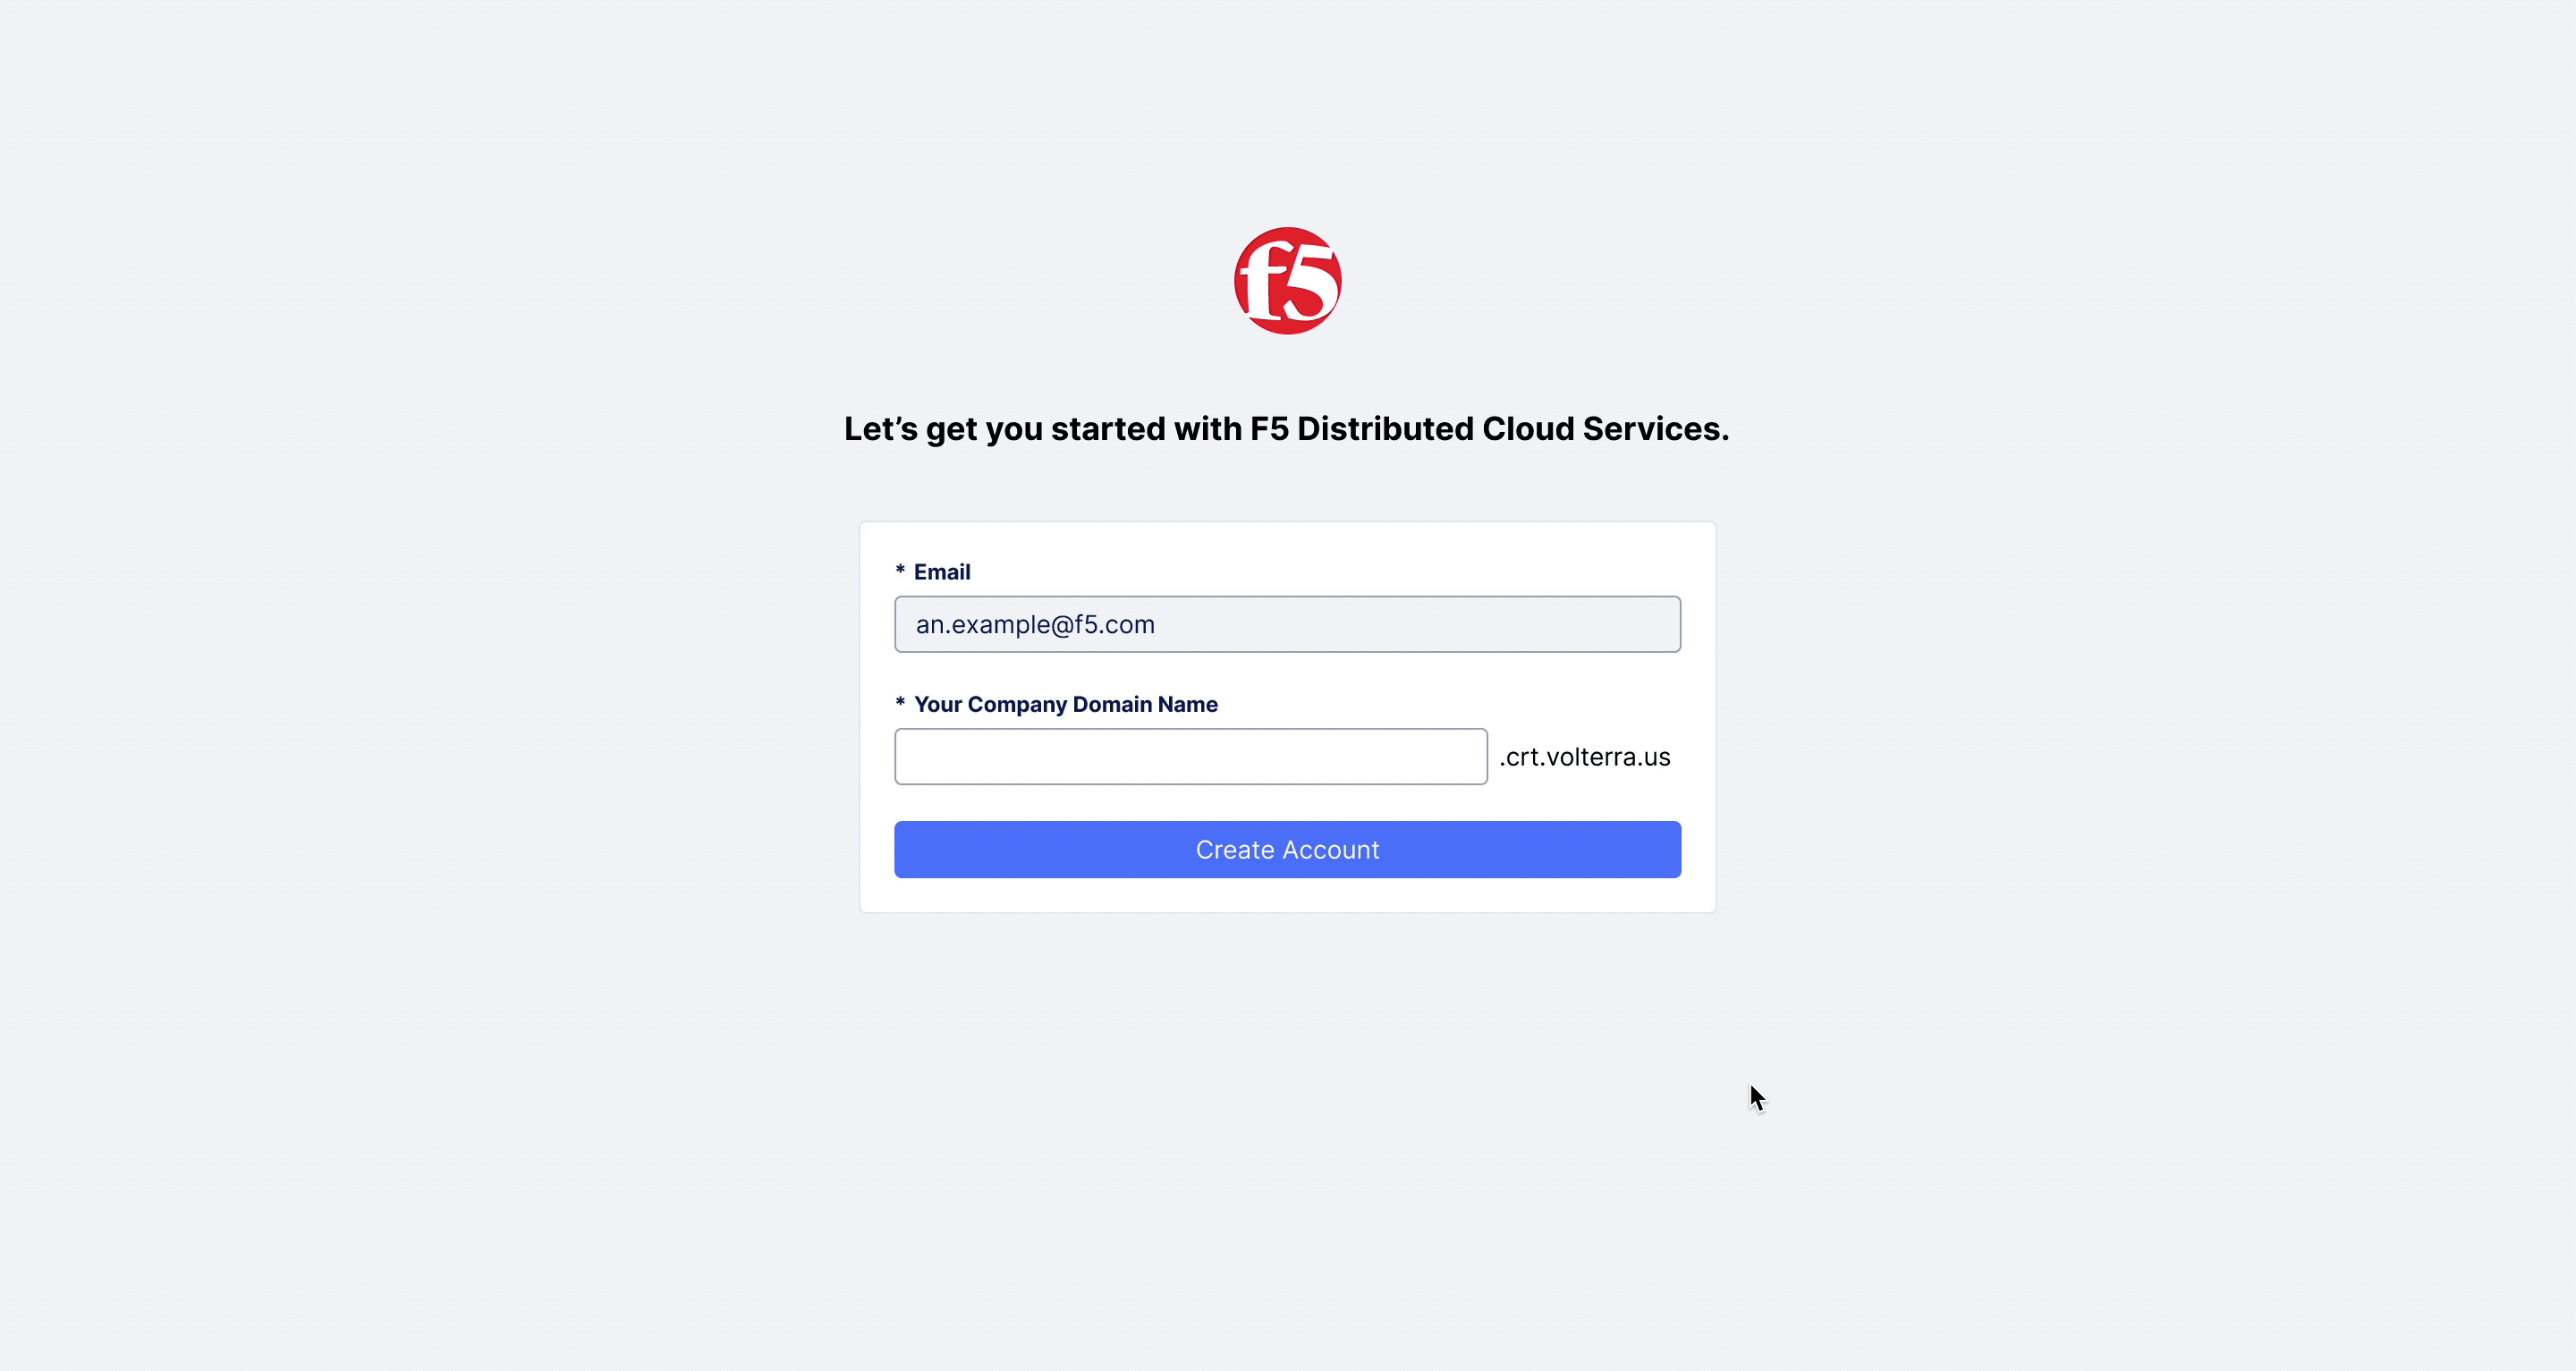Click the "Create Account" button text
This screenshot has height=1371, width=2576.
1287,850
